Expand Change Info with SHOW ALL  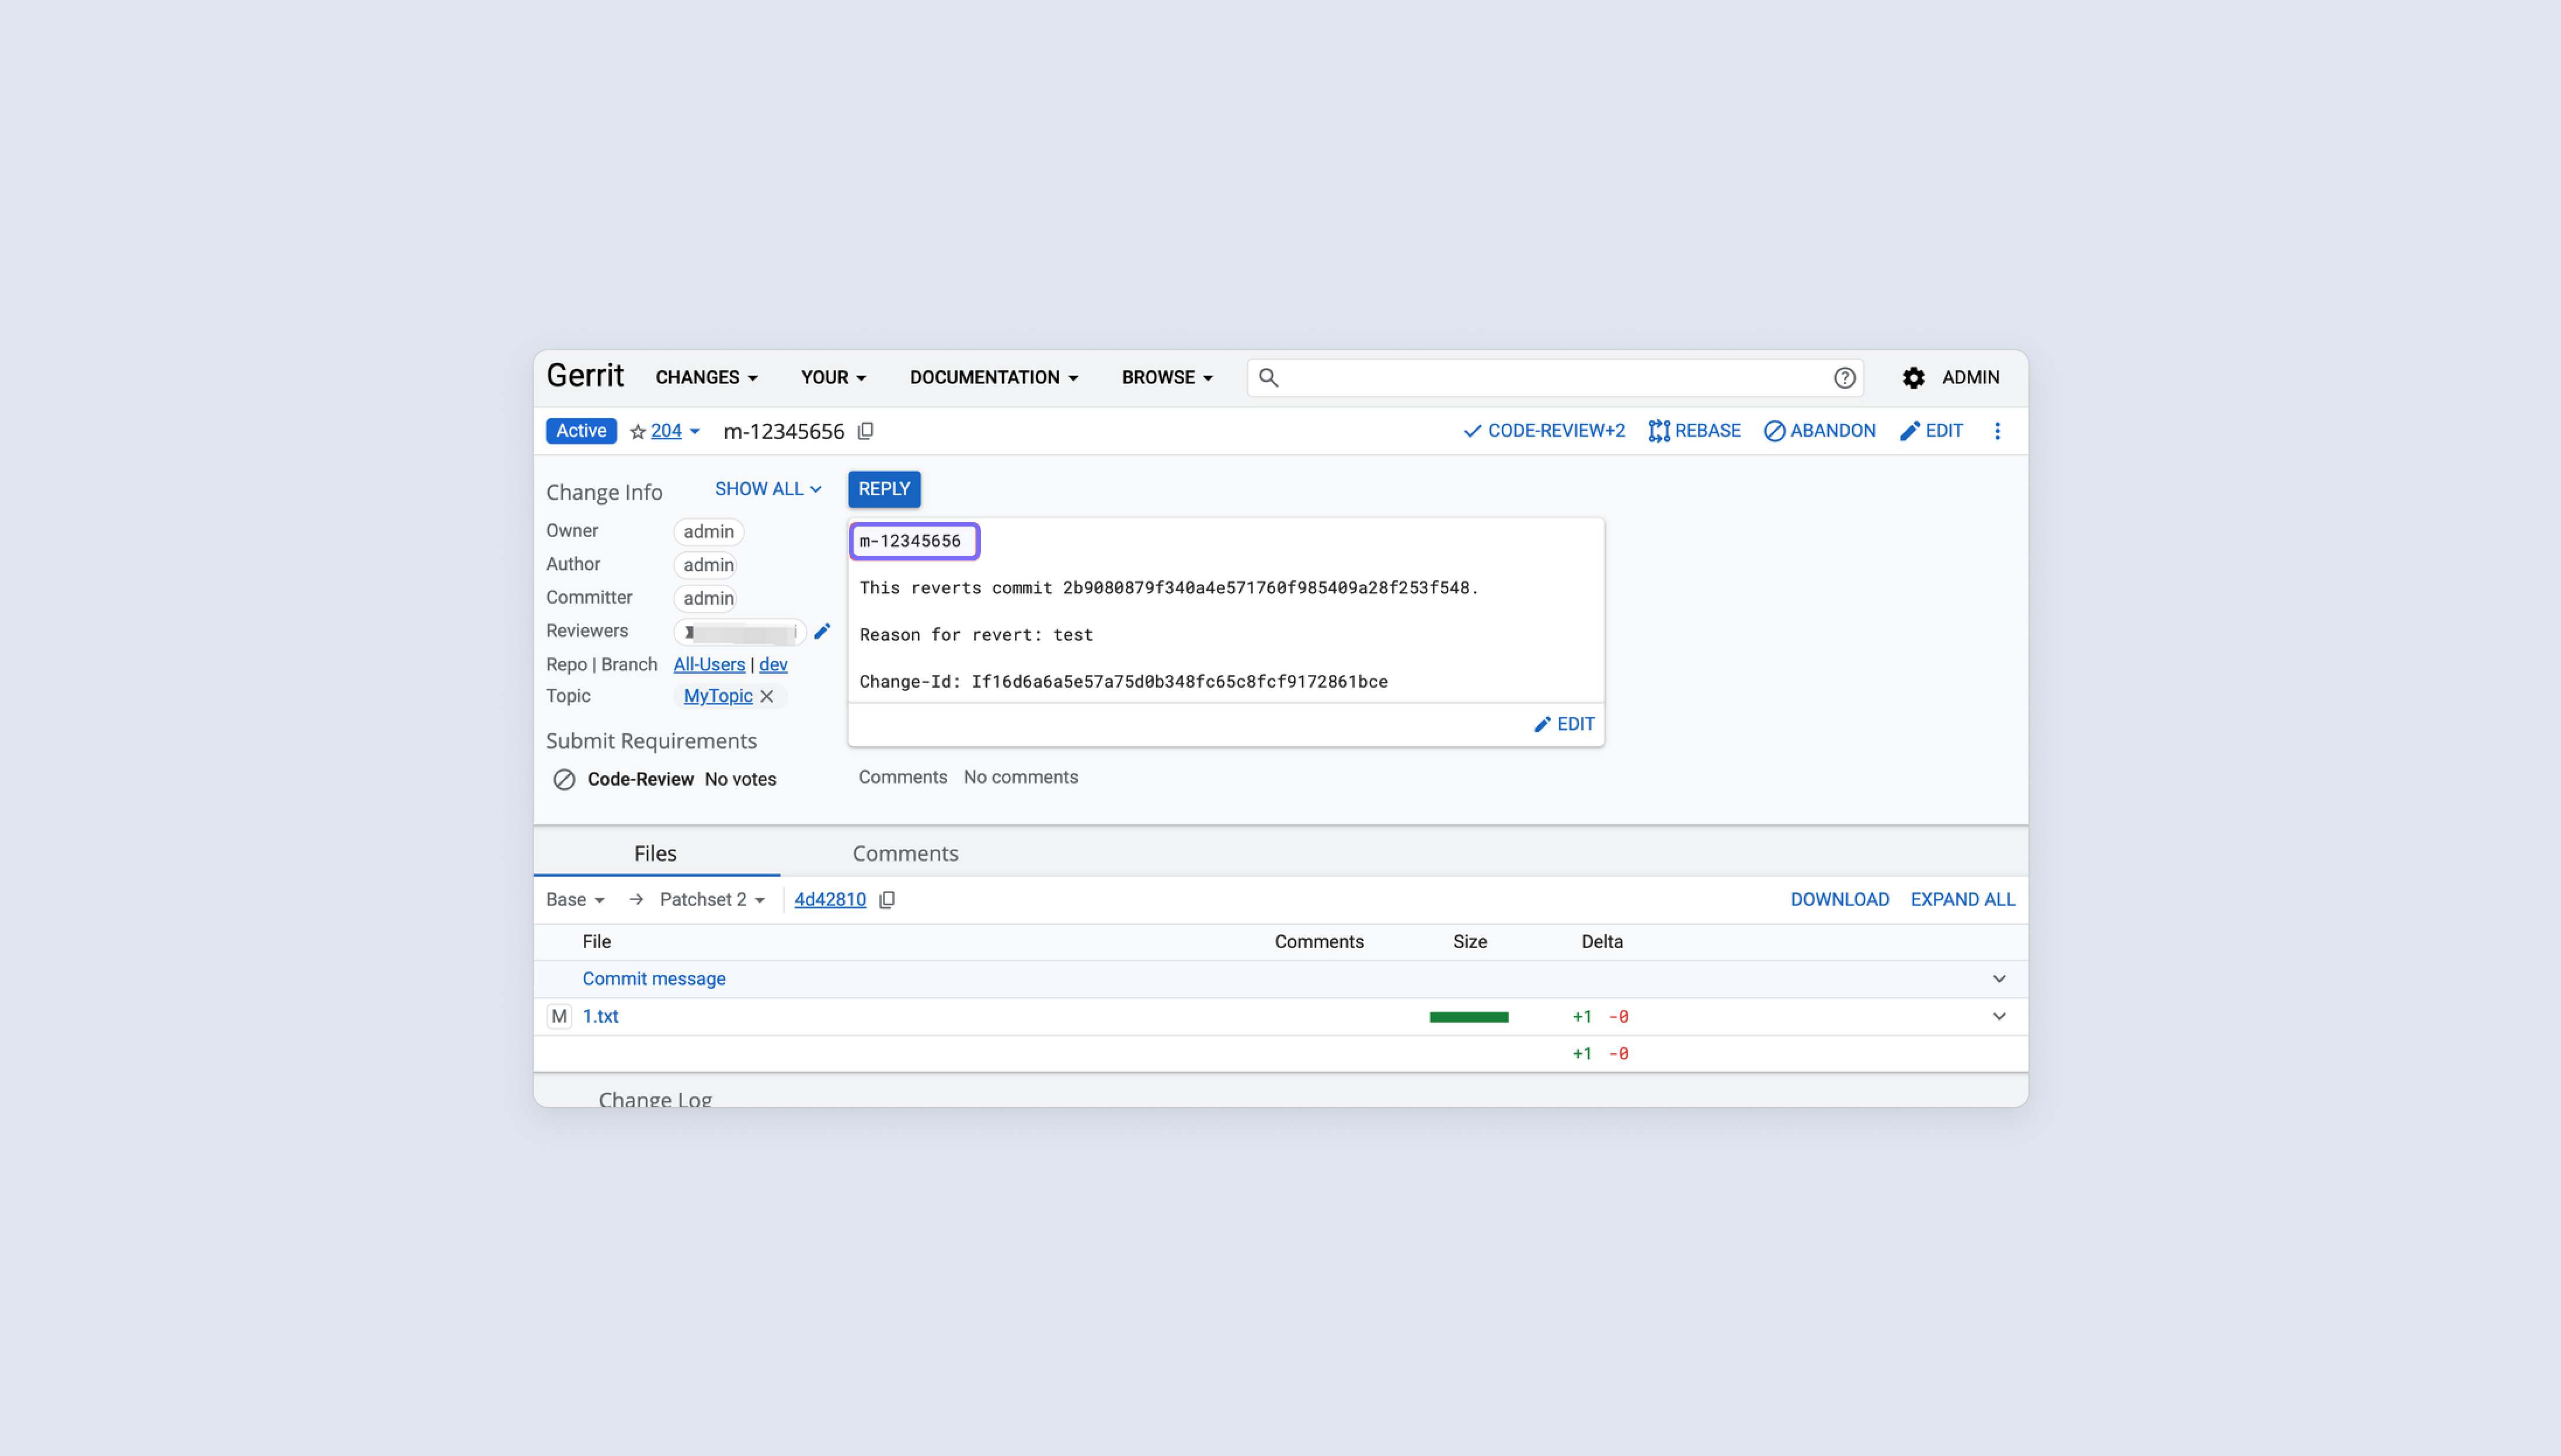pyautogui.click(x=768, y=489)
